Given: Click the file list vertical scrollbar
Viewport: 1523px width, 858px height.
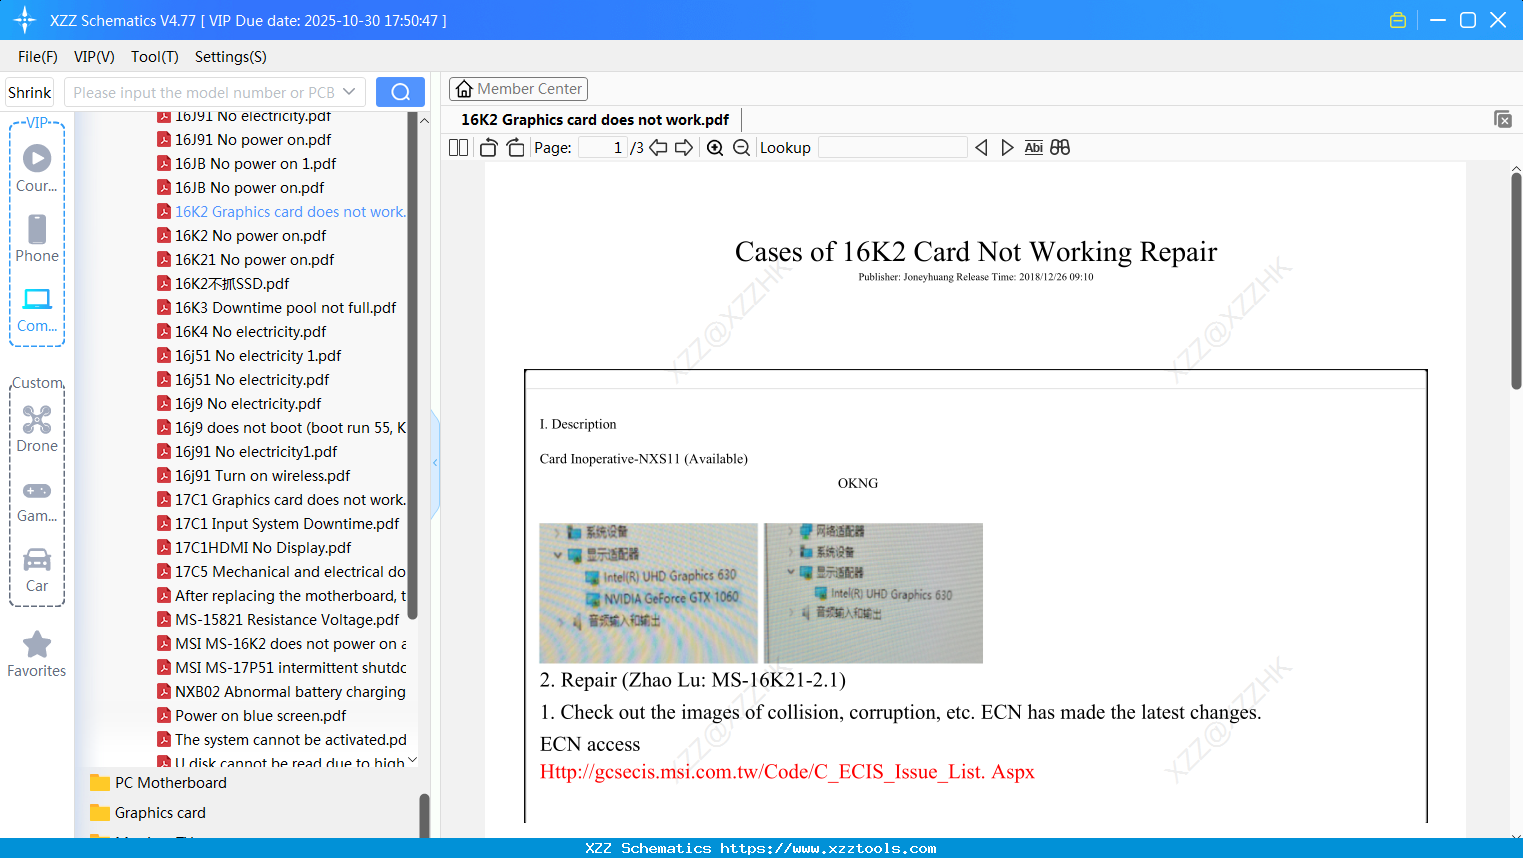Looking at the screenshot, I should click(412, 365).
